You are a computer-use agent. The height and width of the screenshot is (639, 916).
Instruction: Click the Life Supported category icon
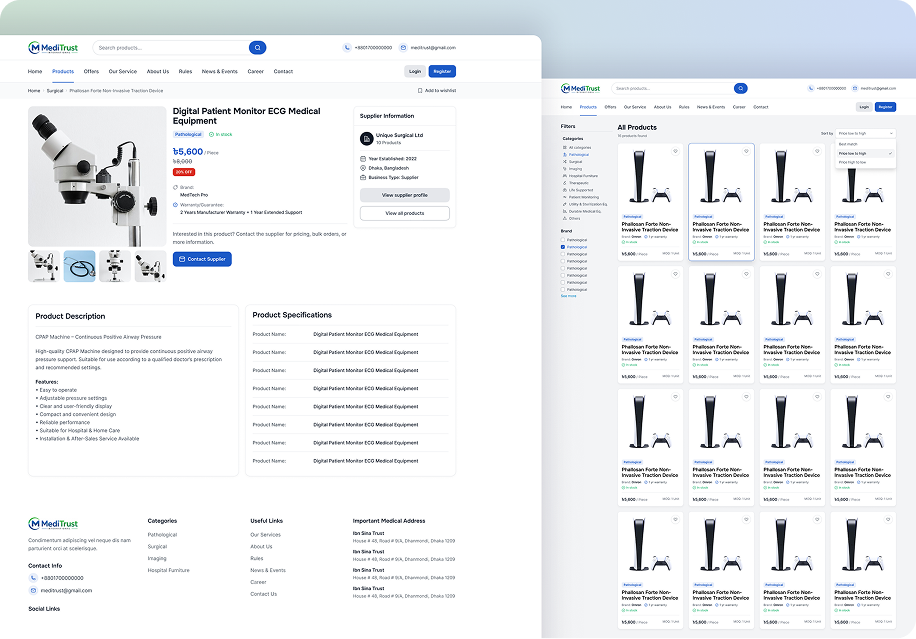565,190
